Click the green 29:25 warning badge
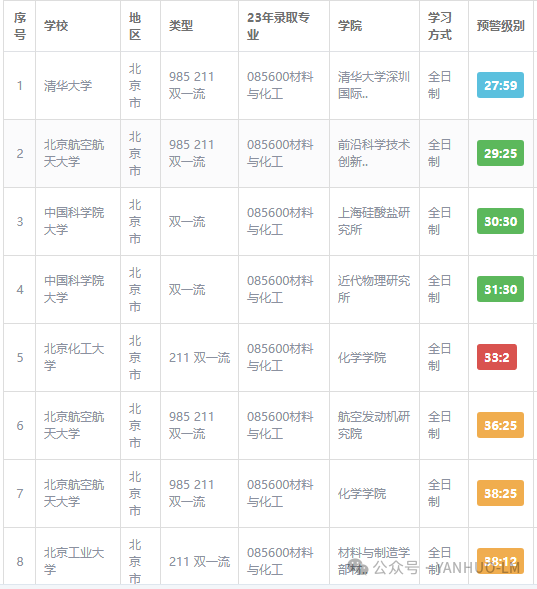Viewport: 537px width, 589px height. [x=500, y=153]
